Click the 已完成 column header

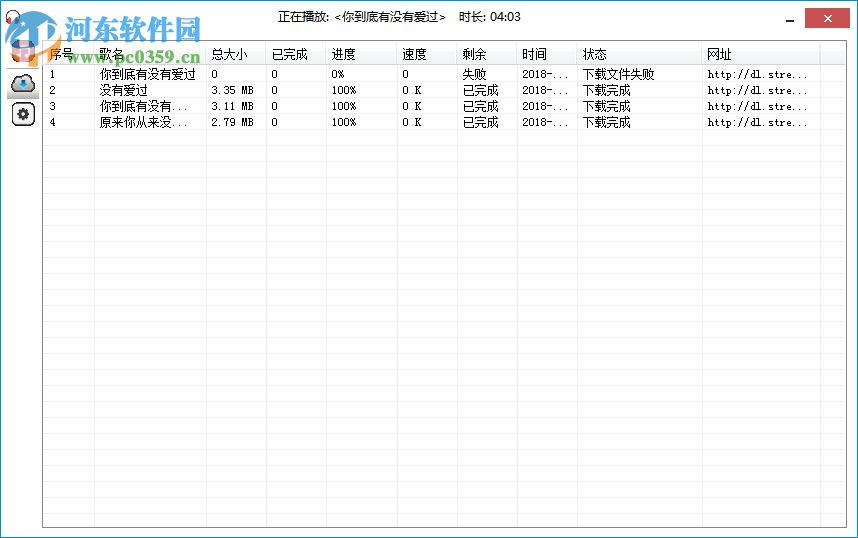click(x=295, y=54)
